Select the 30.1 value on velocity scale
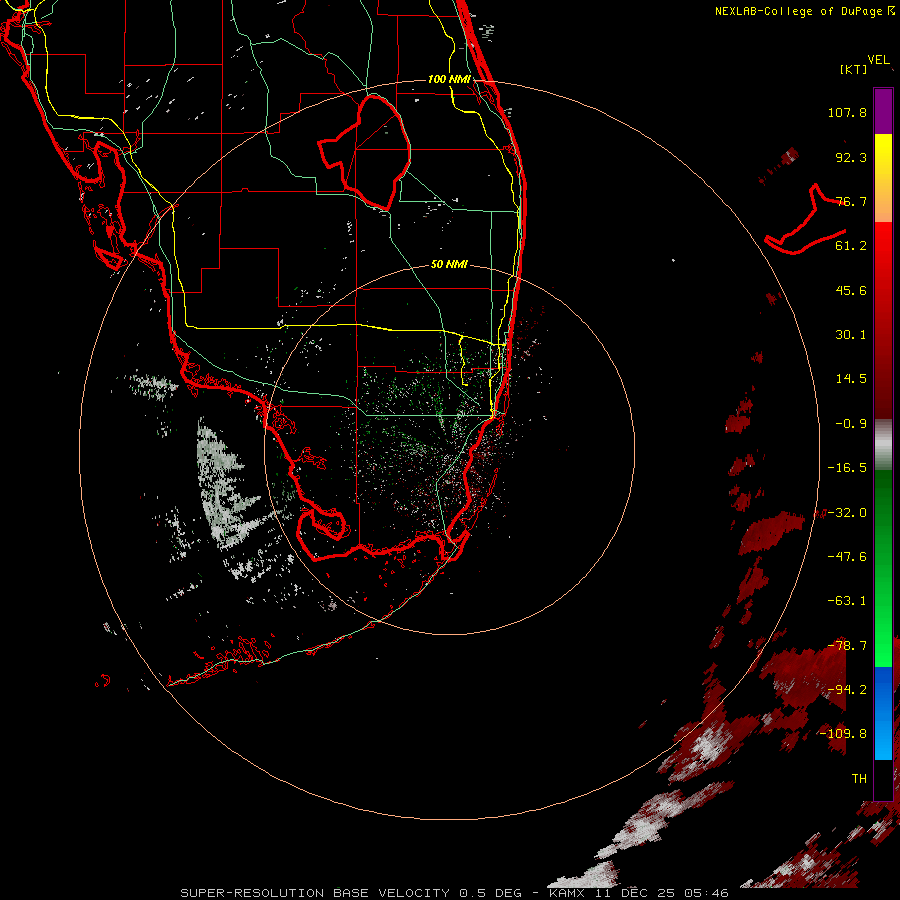 (x=851, y=335)
